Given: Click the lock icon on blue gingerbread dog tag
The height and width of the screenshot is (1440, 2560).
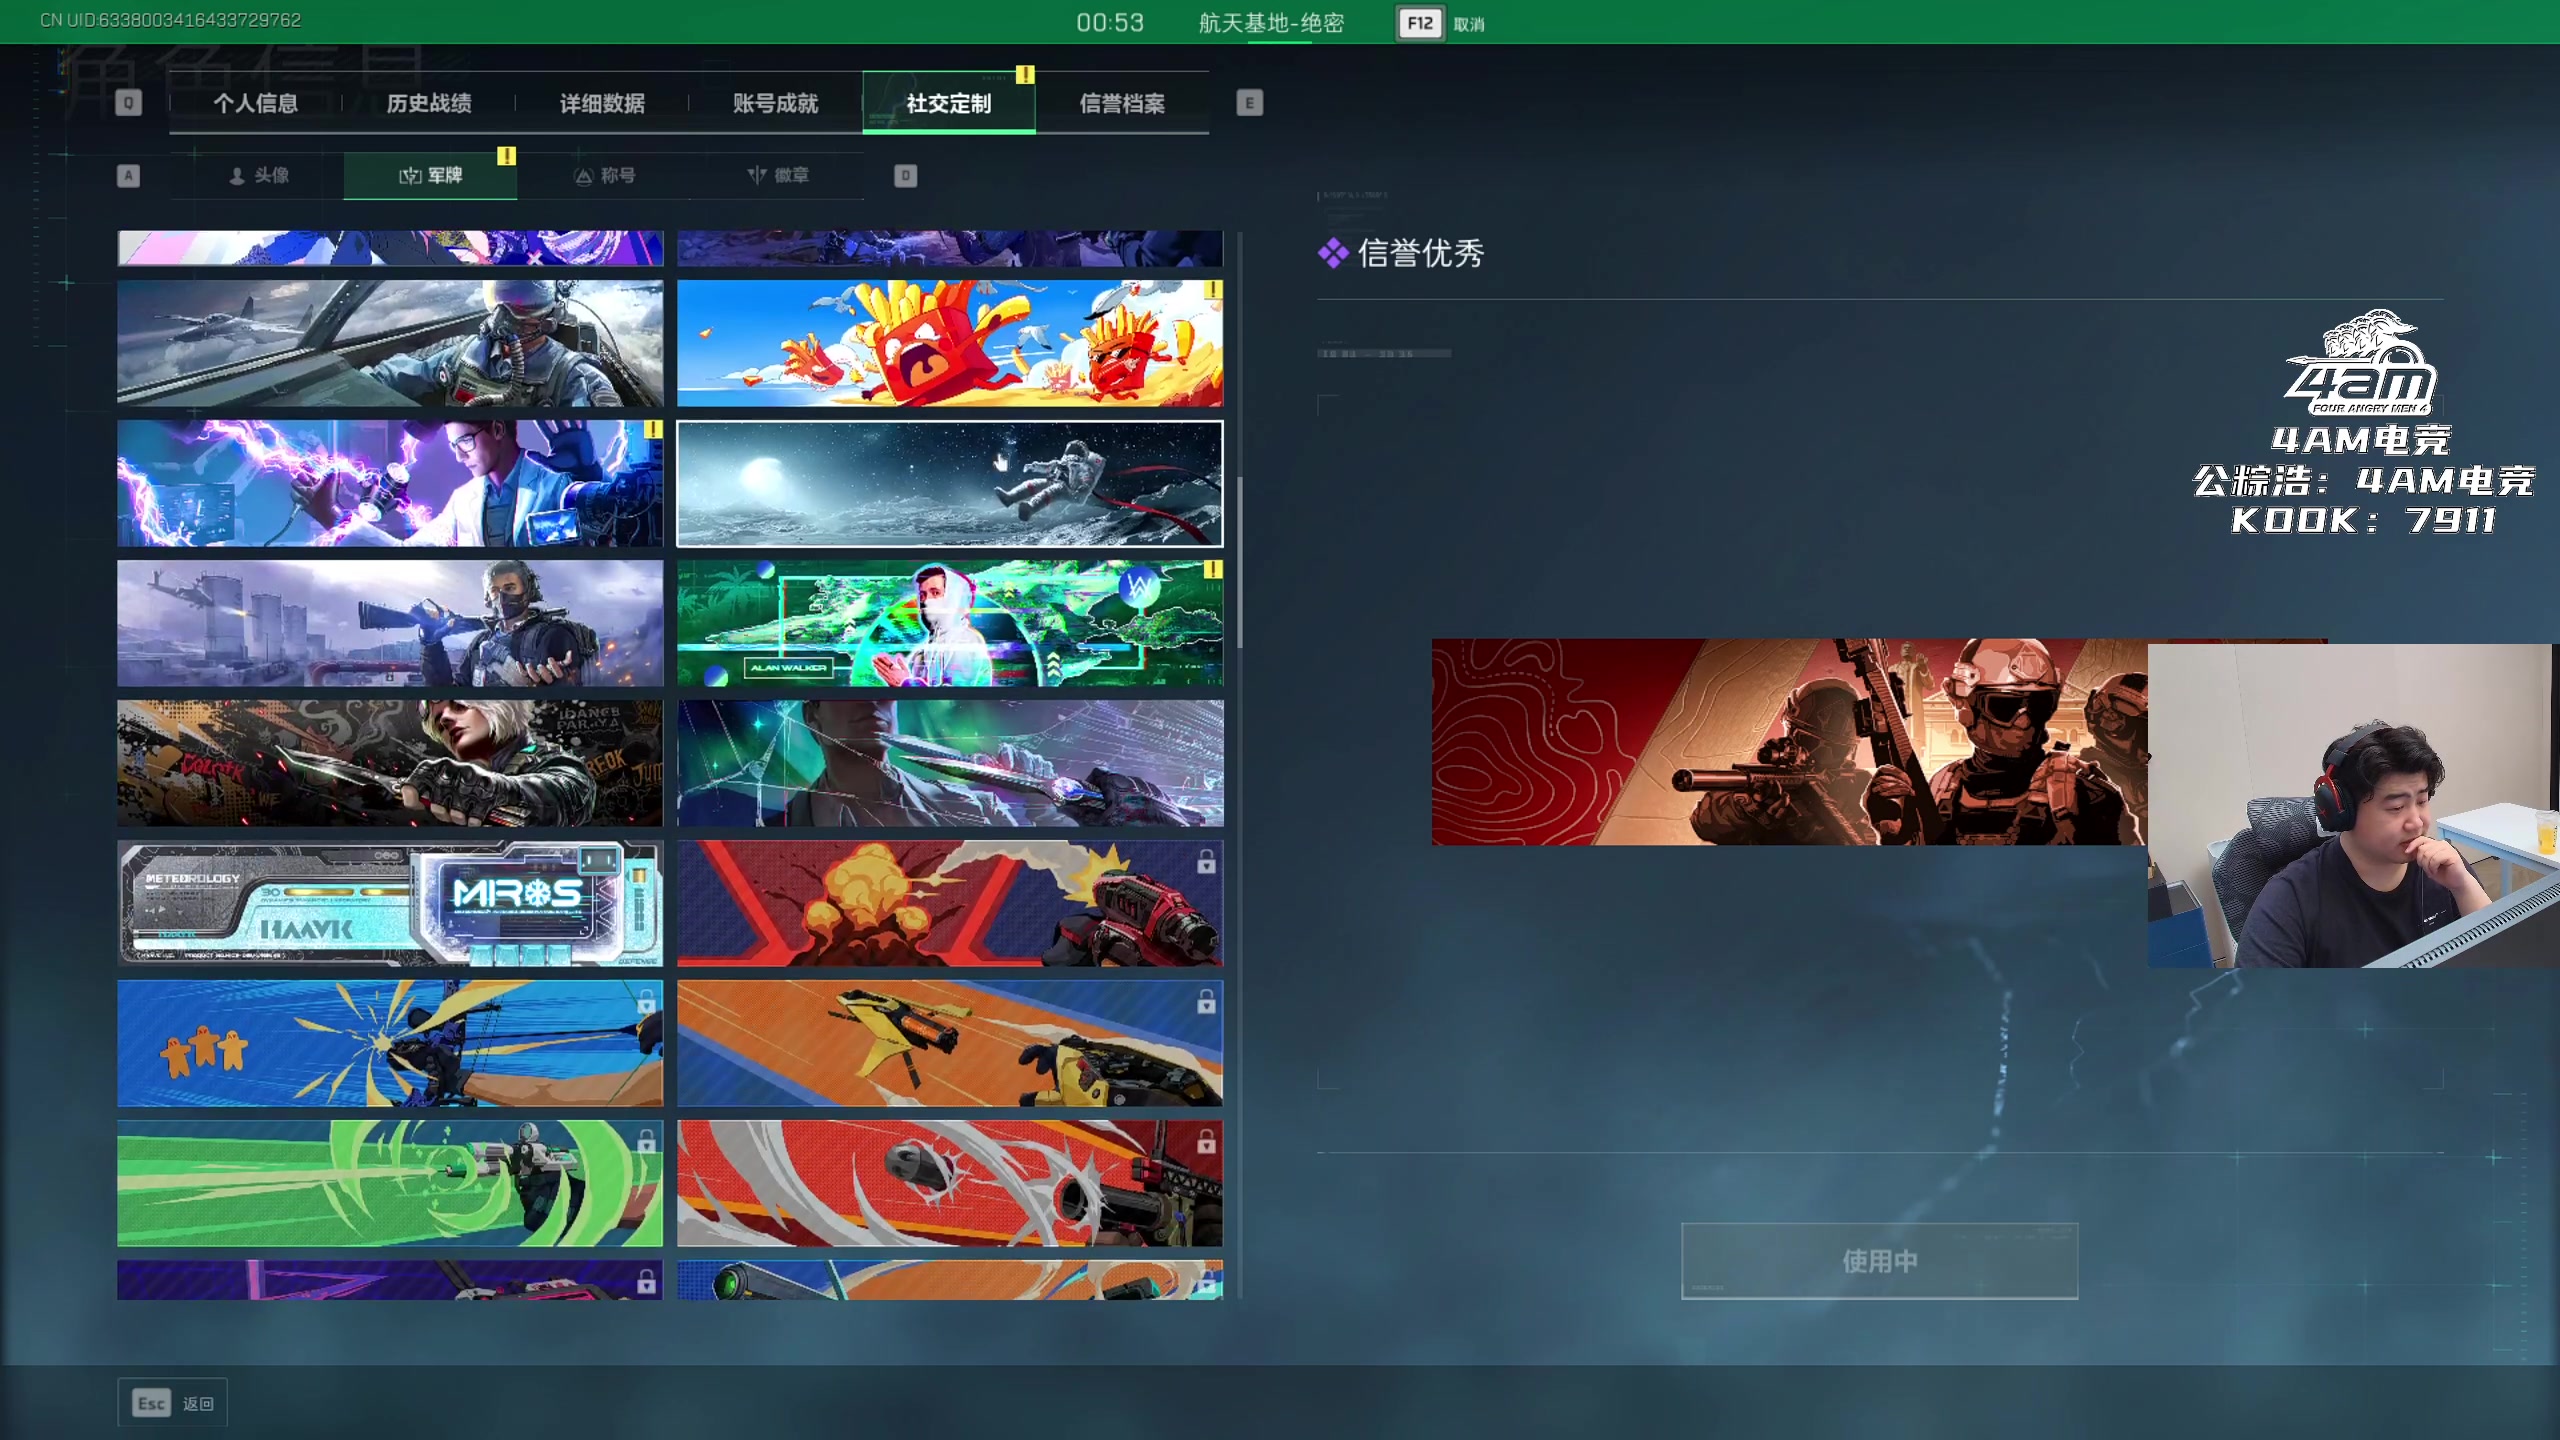Looking at the screenshot, I should pos(646,1001).
